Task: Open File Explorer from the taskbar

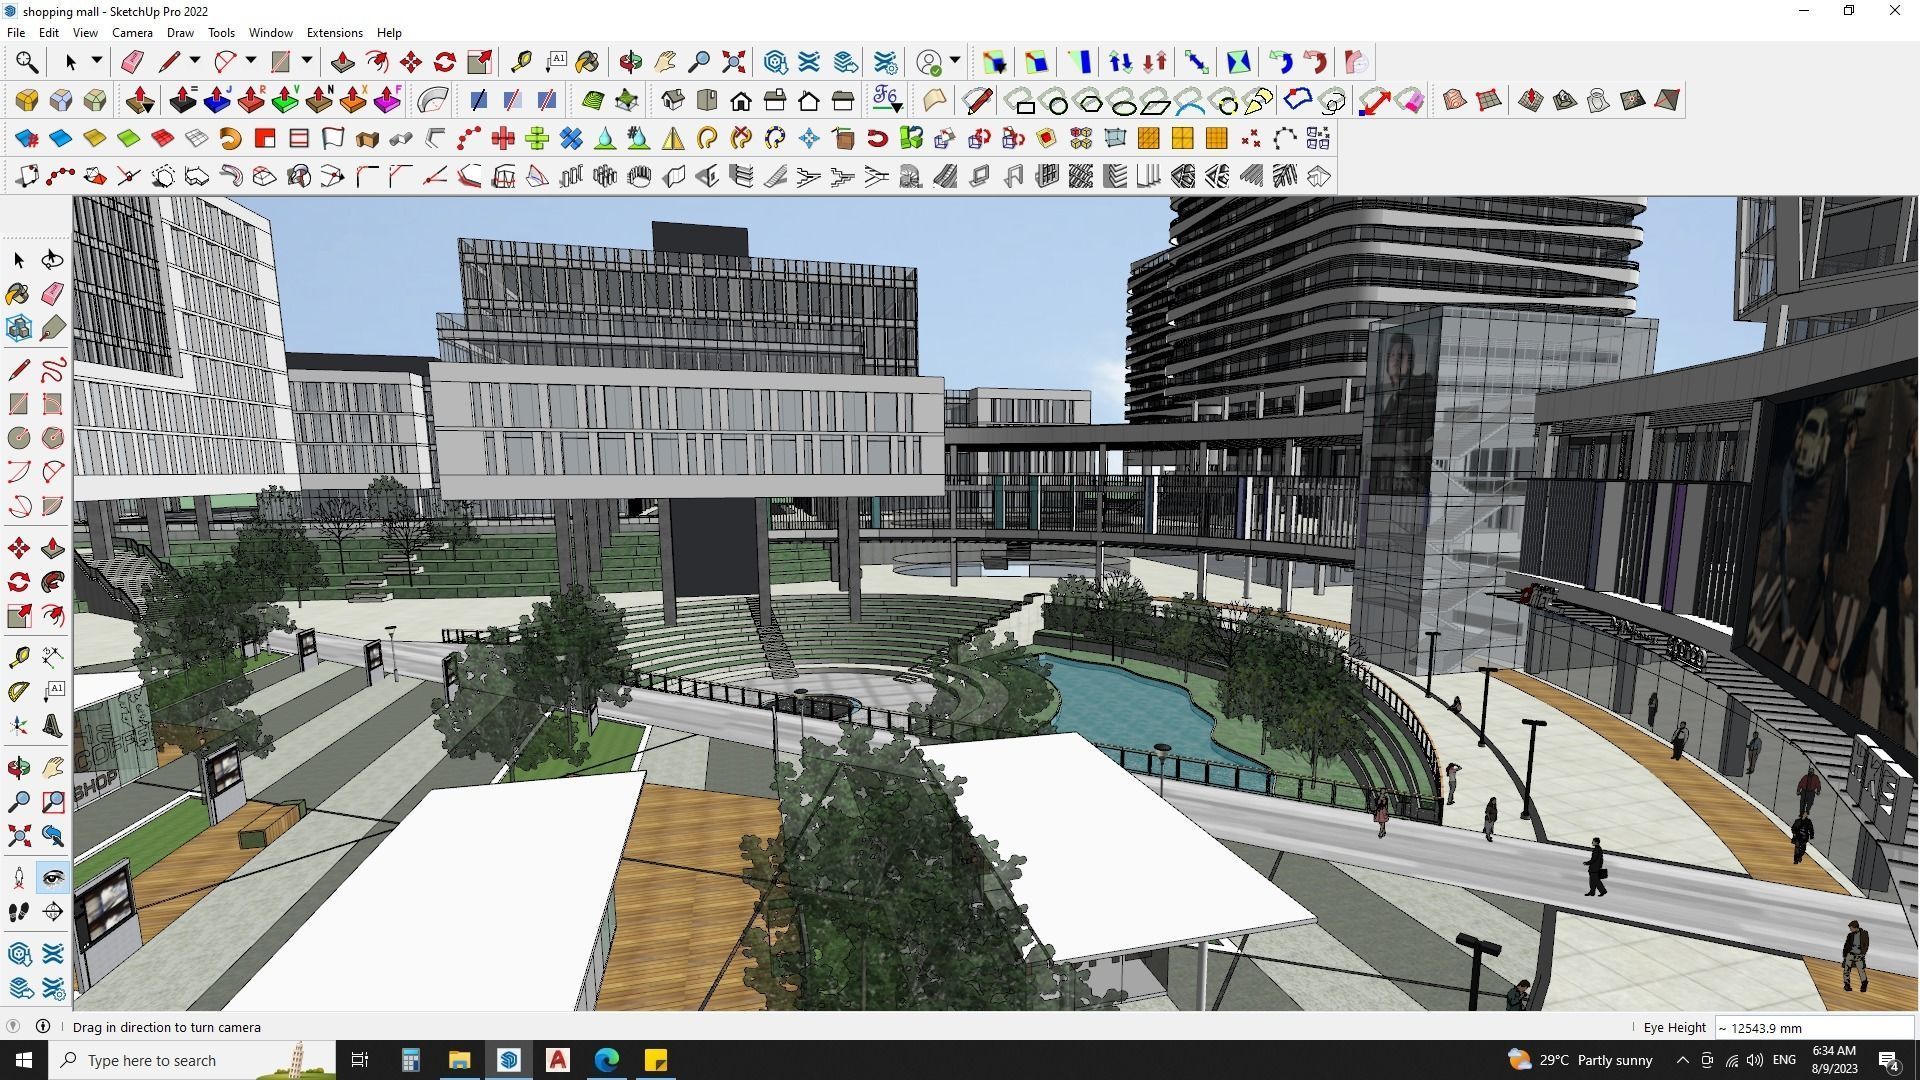Action: 459,1060
